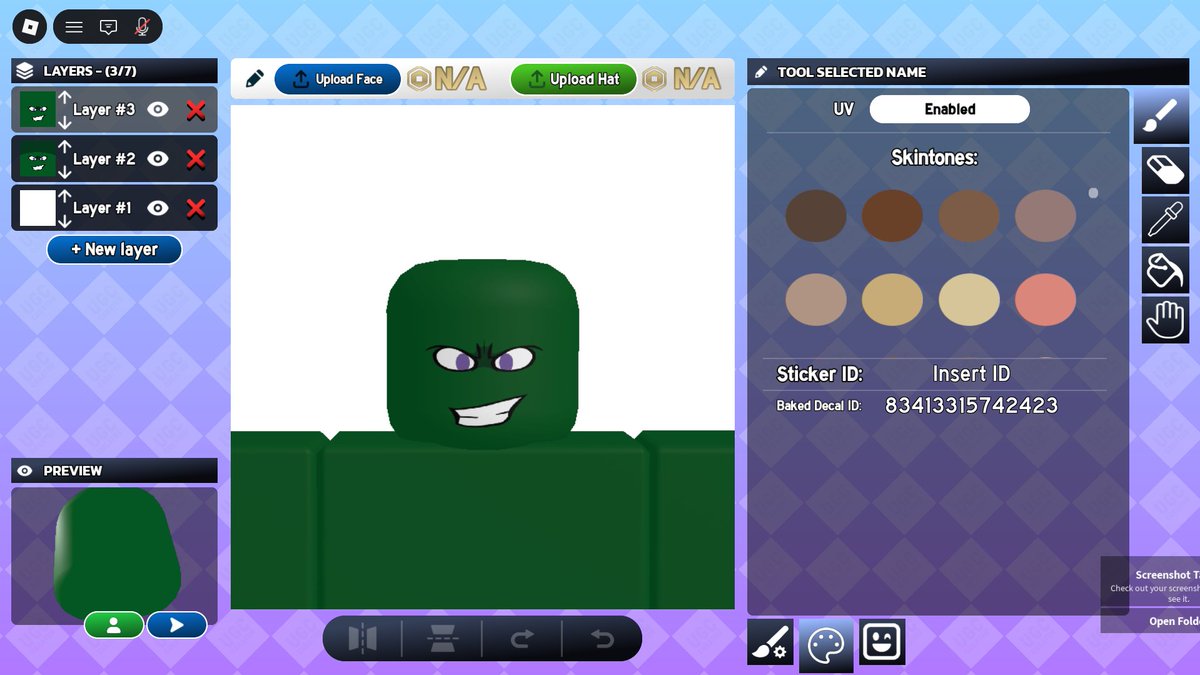
Task: Click the pencil edit icon above canvas
Action: (254, 79)
